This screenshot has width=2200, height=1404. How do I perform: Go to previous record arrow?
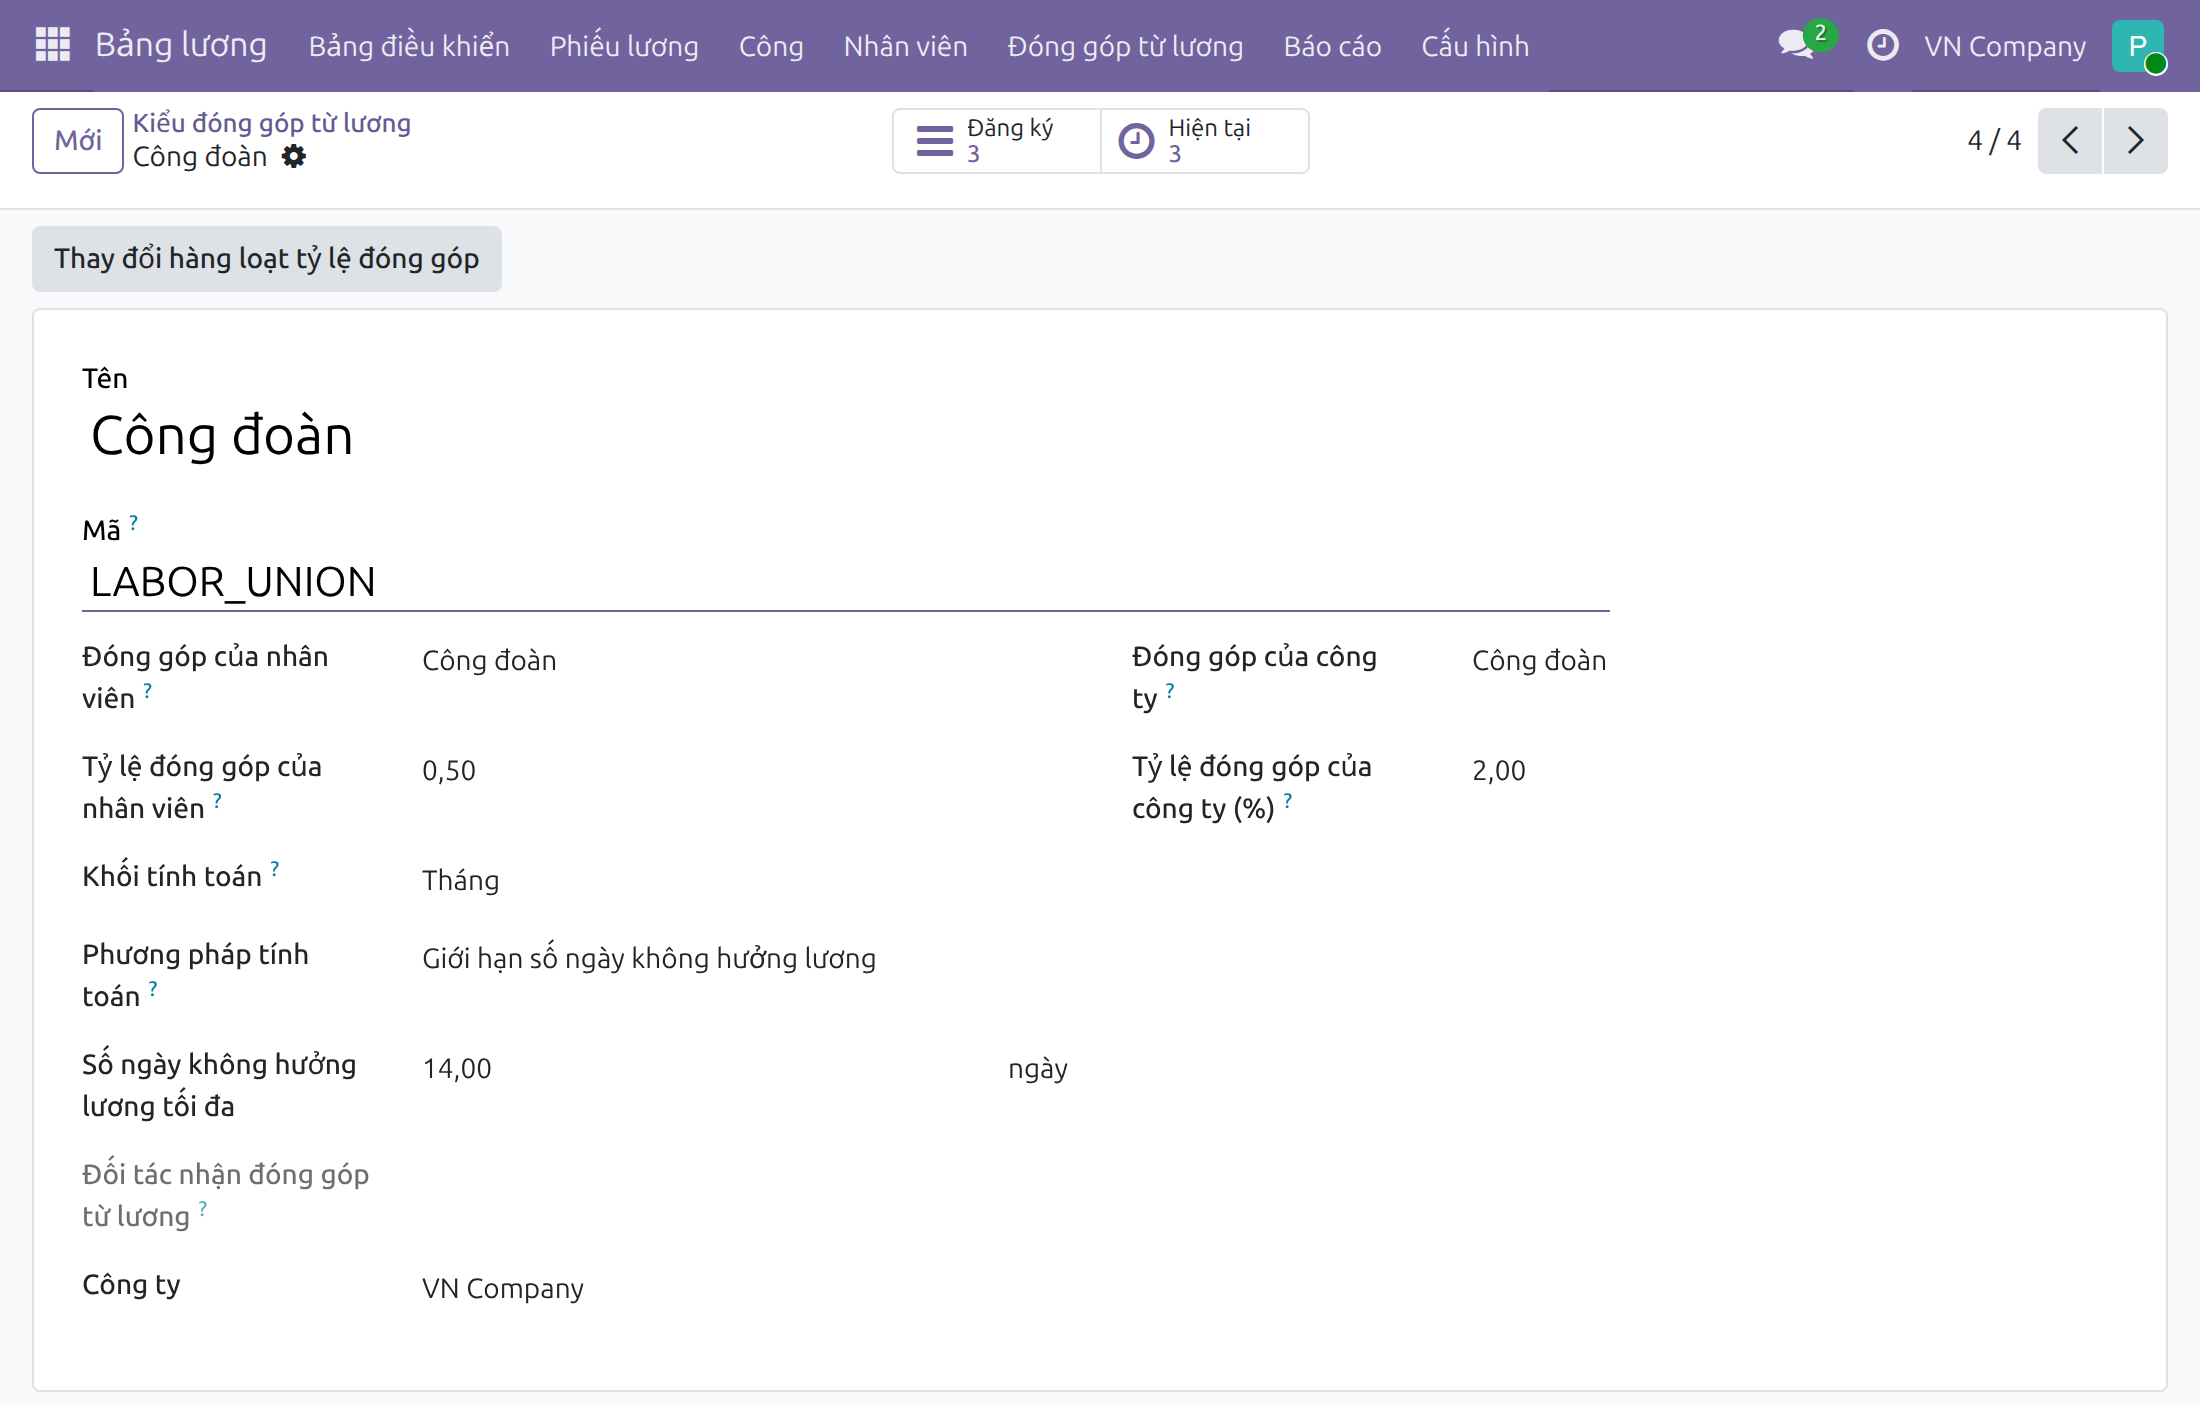(2070, 140)
